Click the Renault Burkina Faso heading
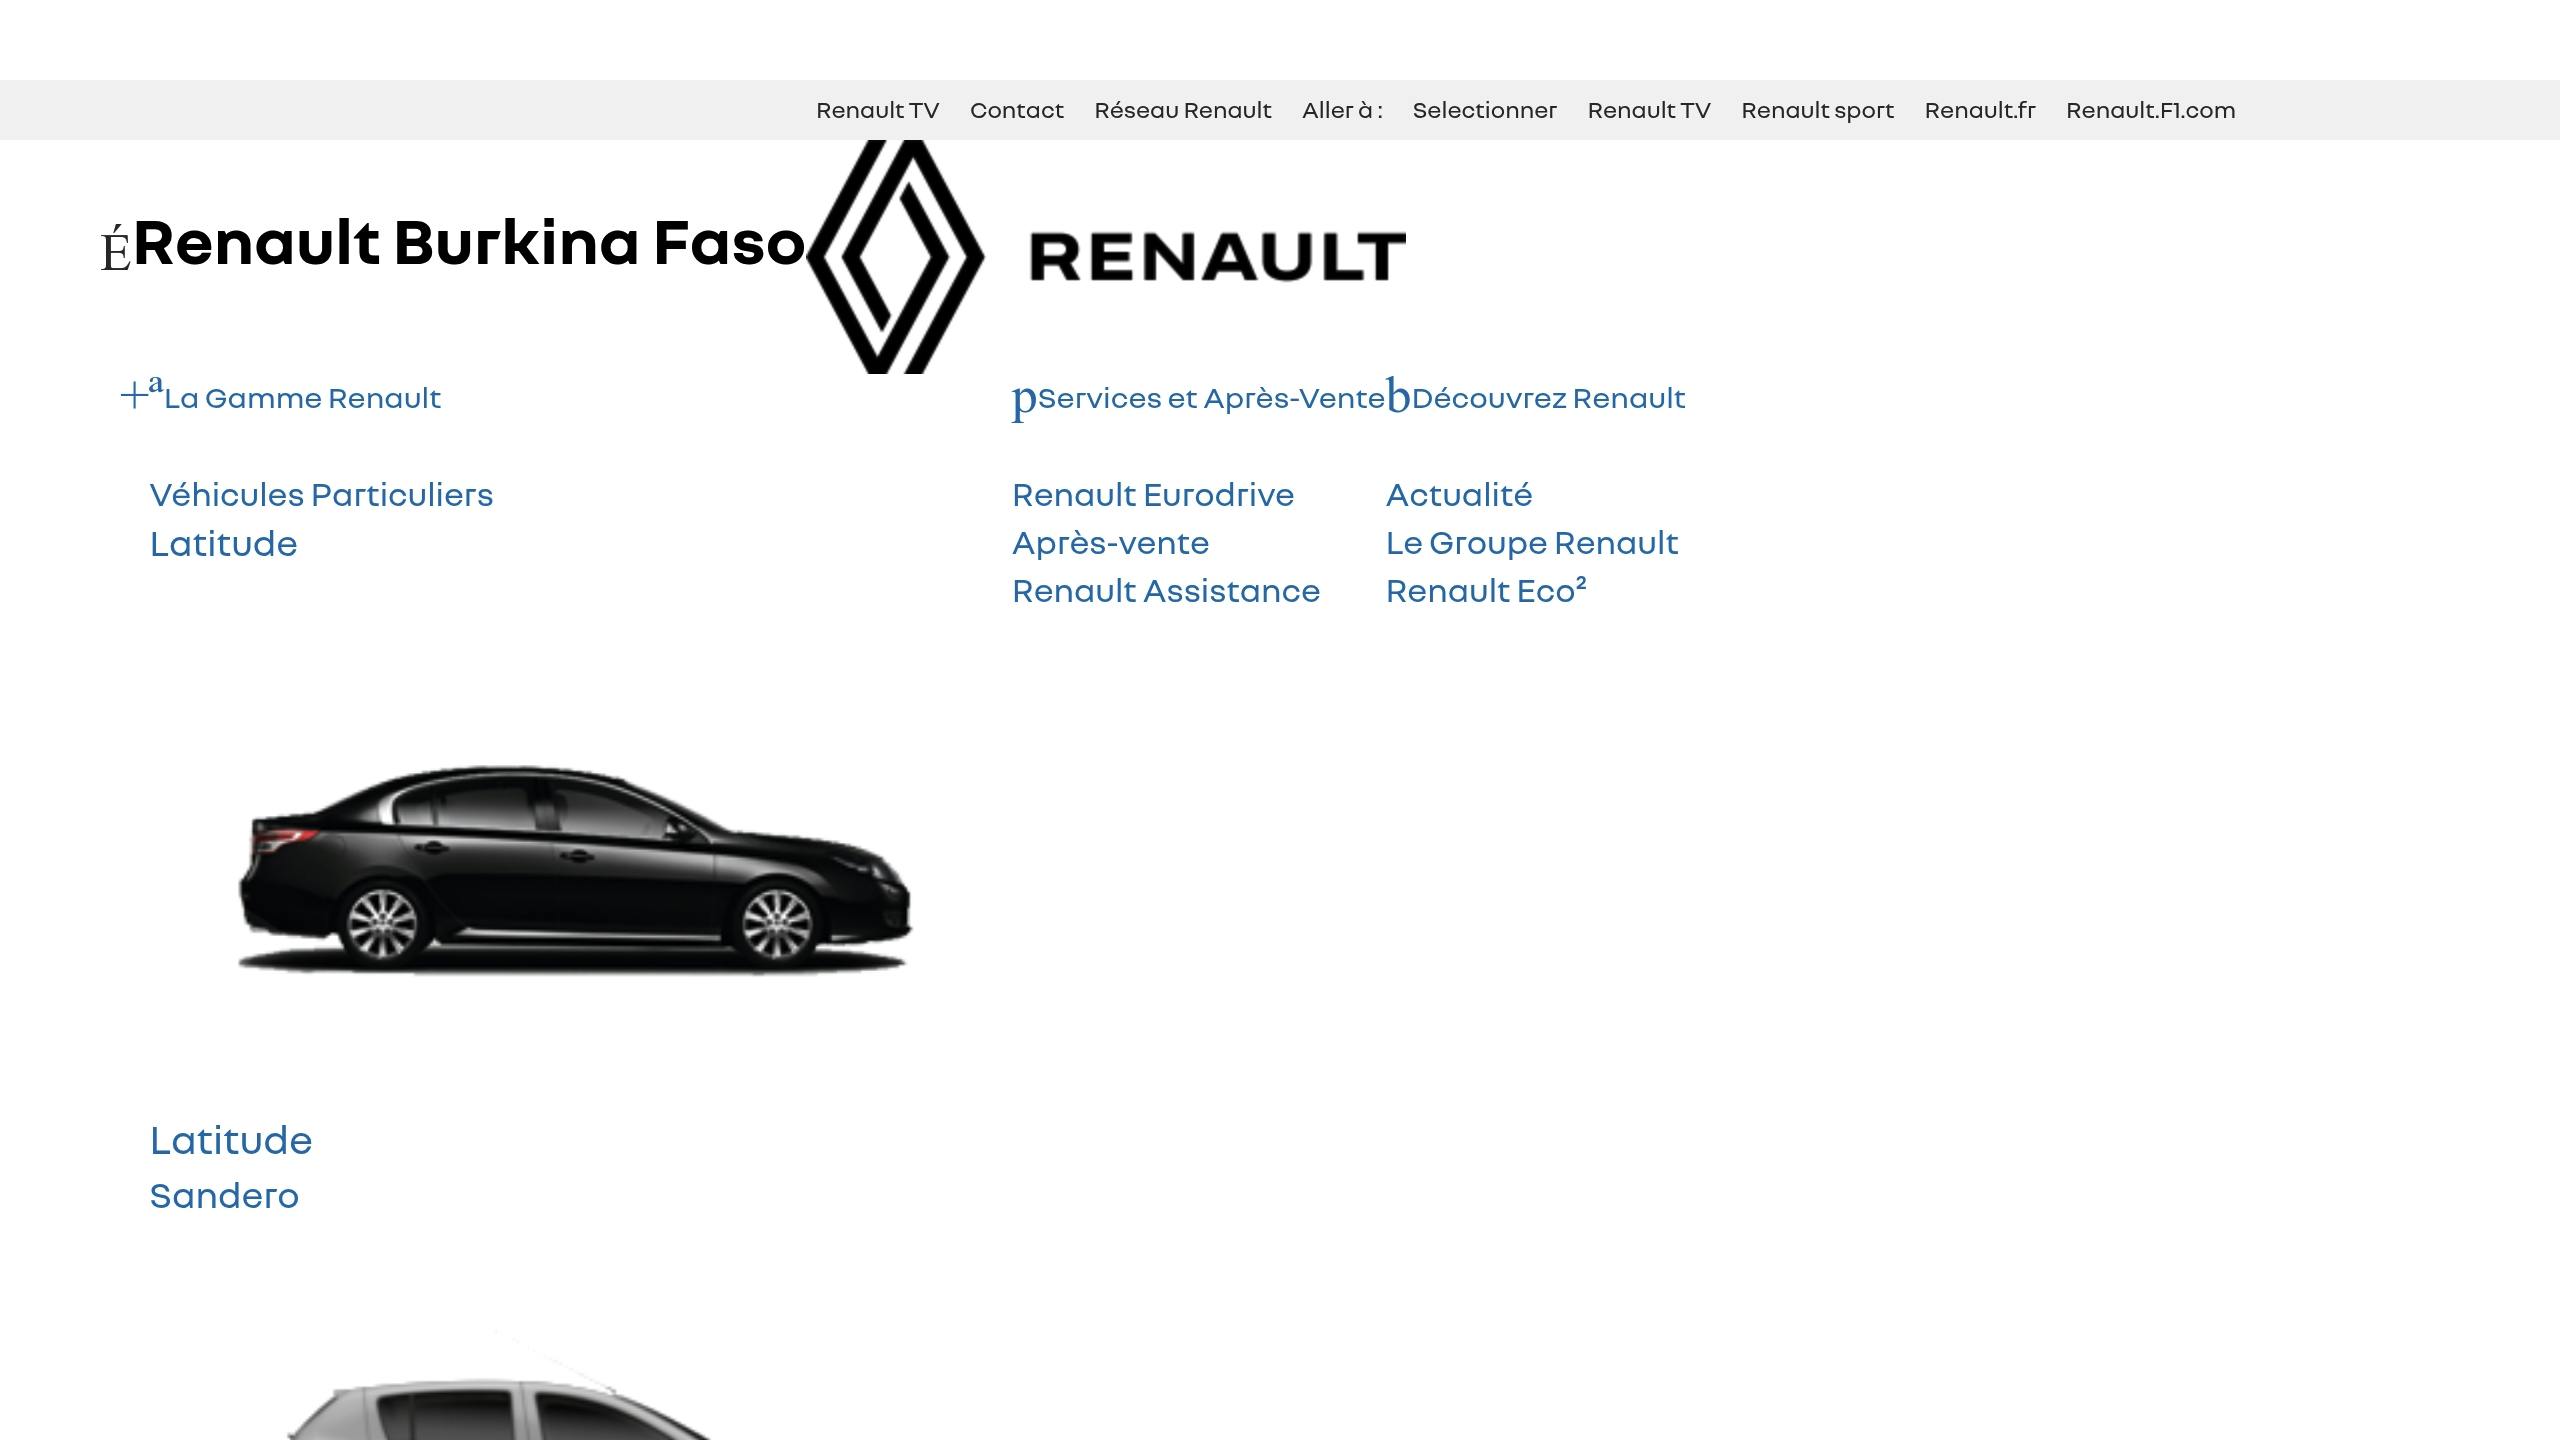The height and width of the screenshot is (1440, 2560). click(469, 243)
